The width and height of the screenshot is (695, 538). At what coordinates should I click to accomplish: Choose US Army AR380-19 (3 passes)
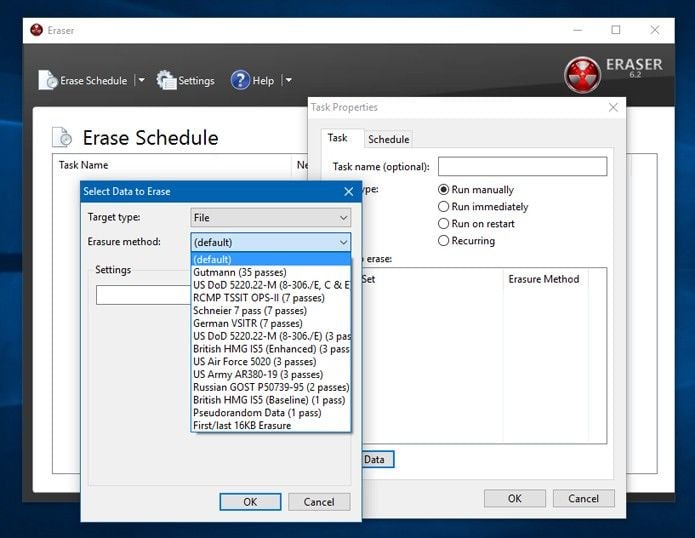coord(271,374)
